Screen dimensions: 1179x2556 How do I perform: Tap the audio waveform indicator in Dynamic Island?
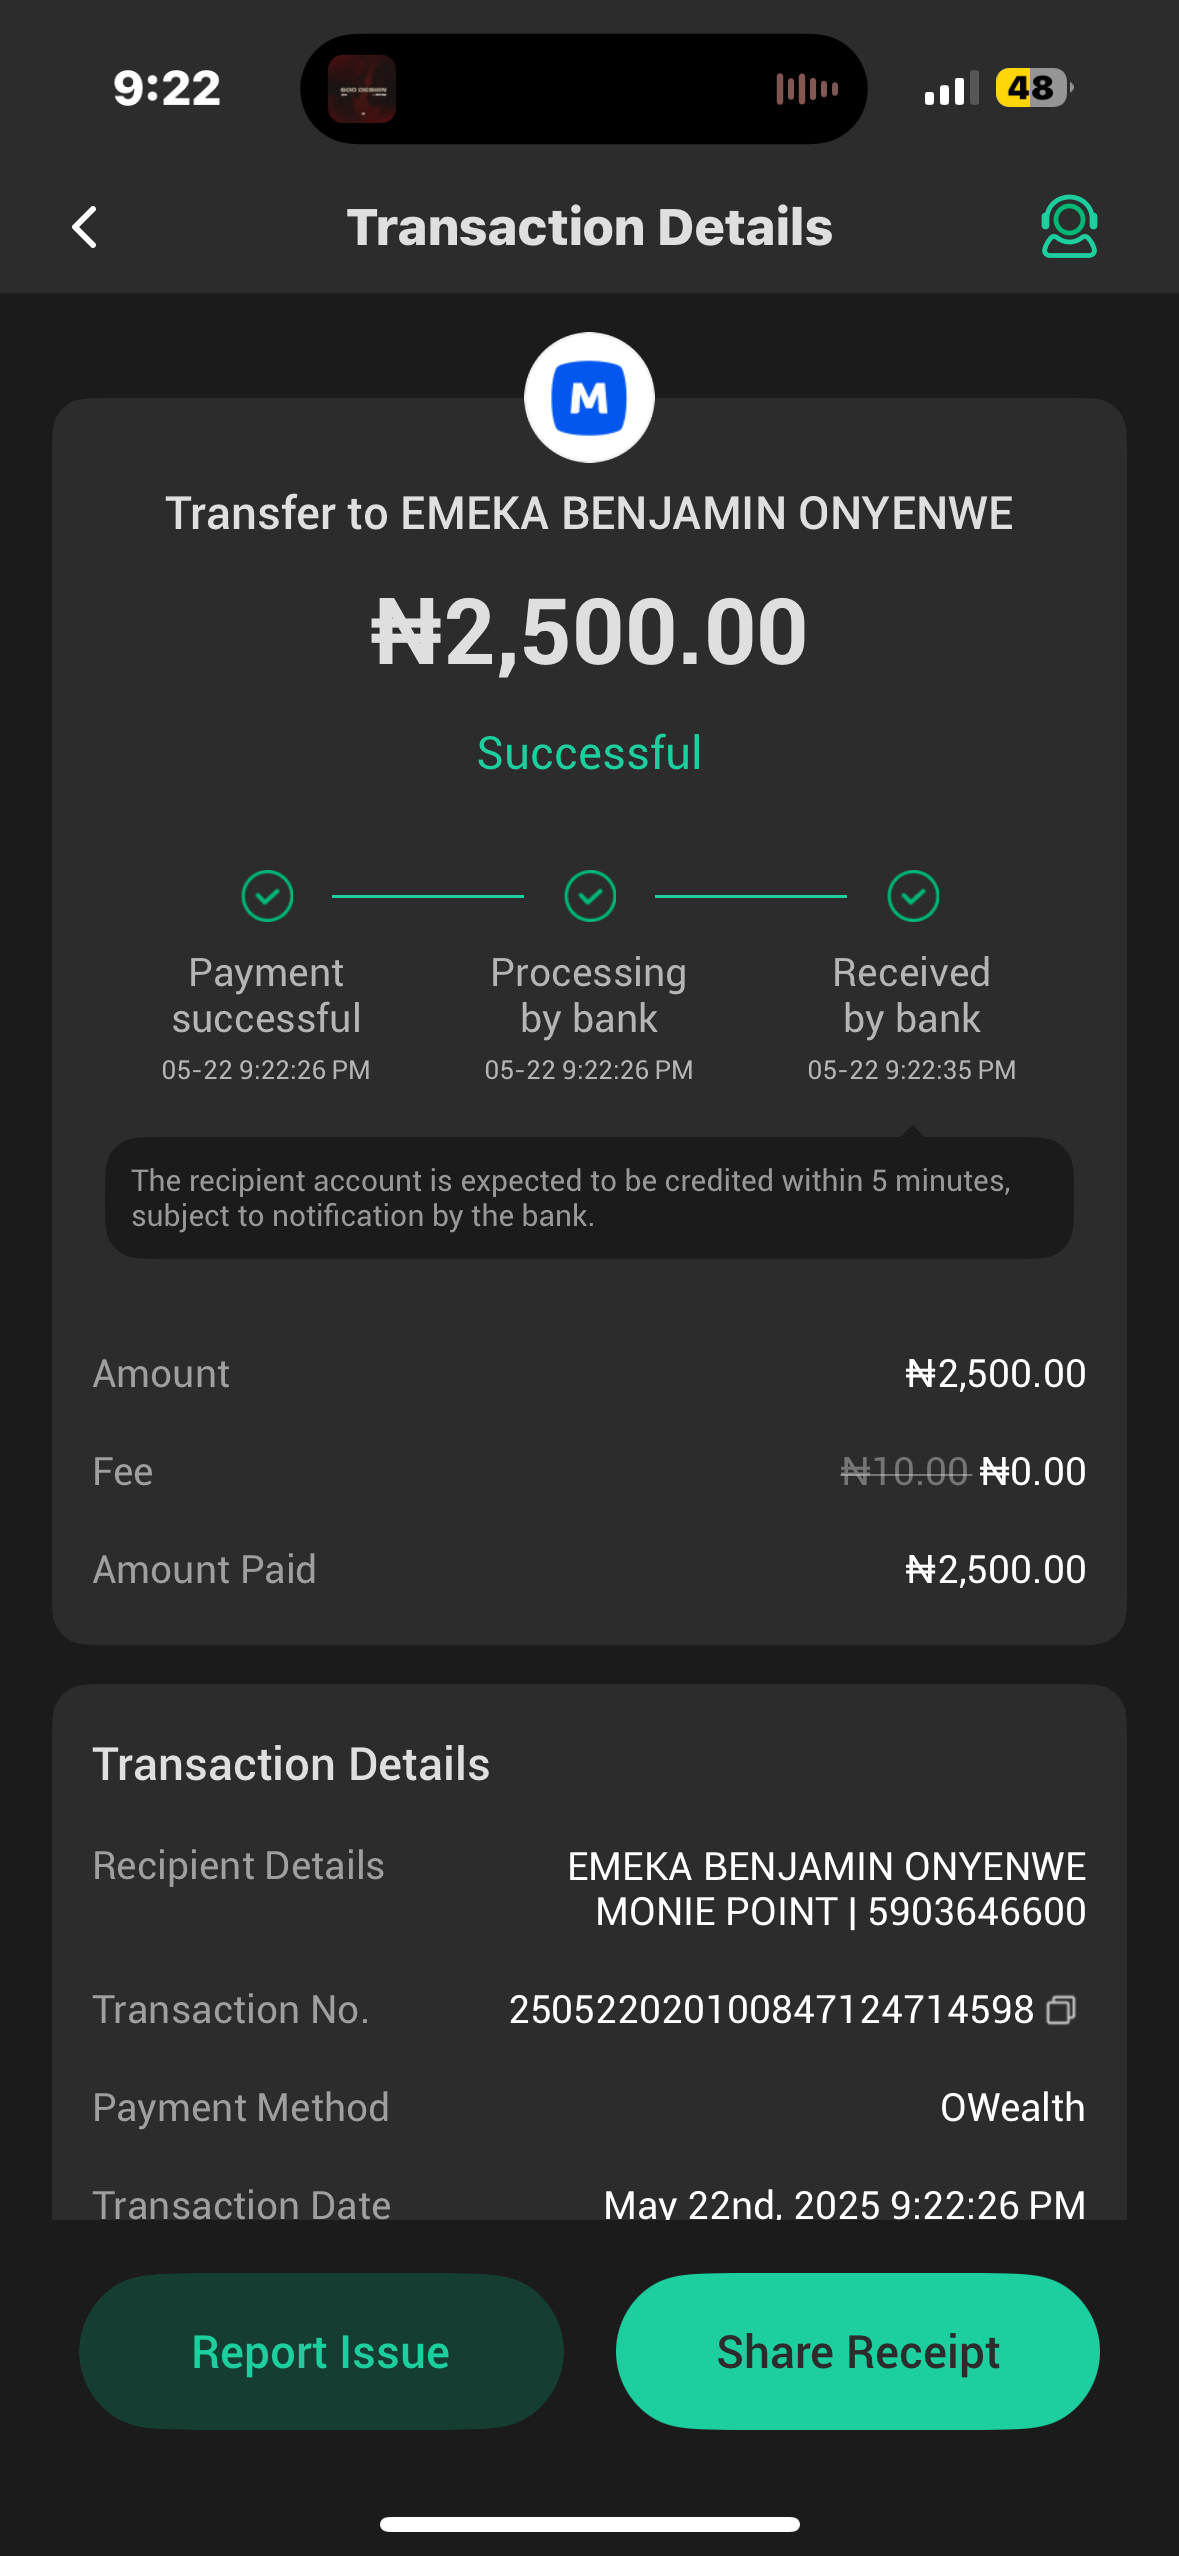pyautogui.click(x=806, y=89)
